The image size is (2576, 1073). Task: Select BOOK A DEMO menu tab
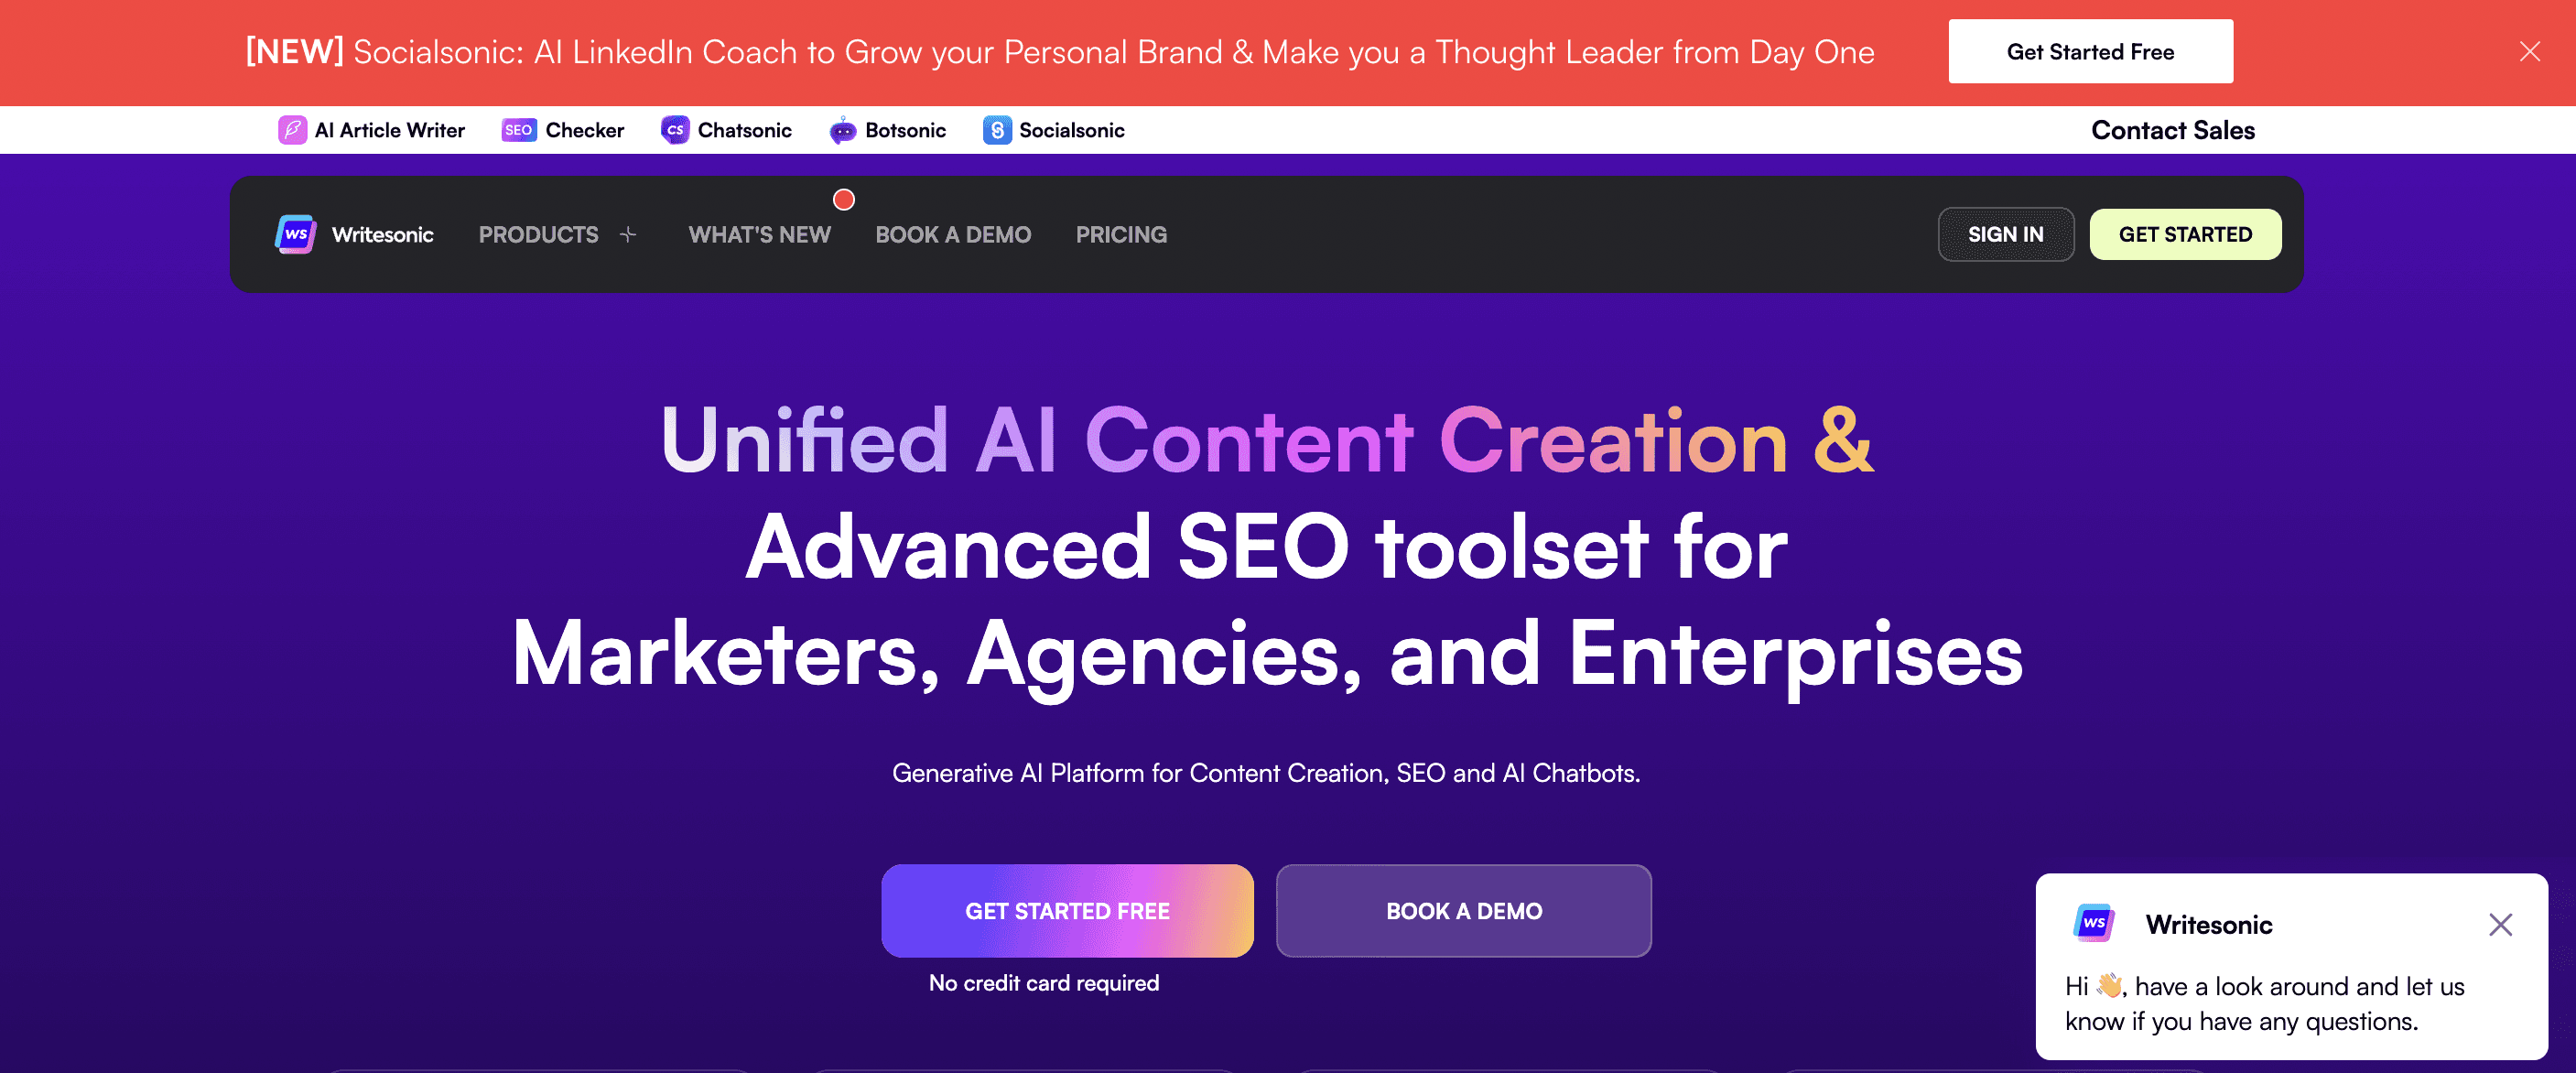953,233
